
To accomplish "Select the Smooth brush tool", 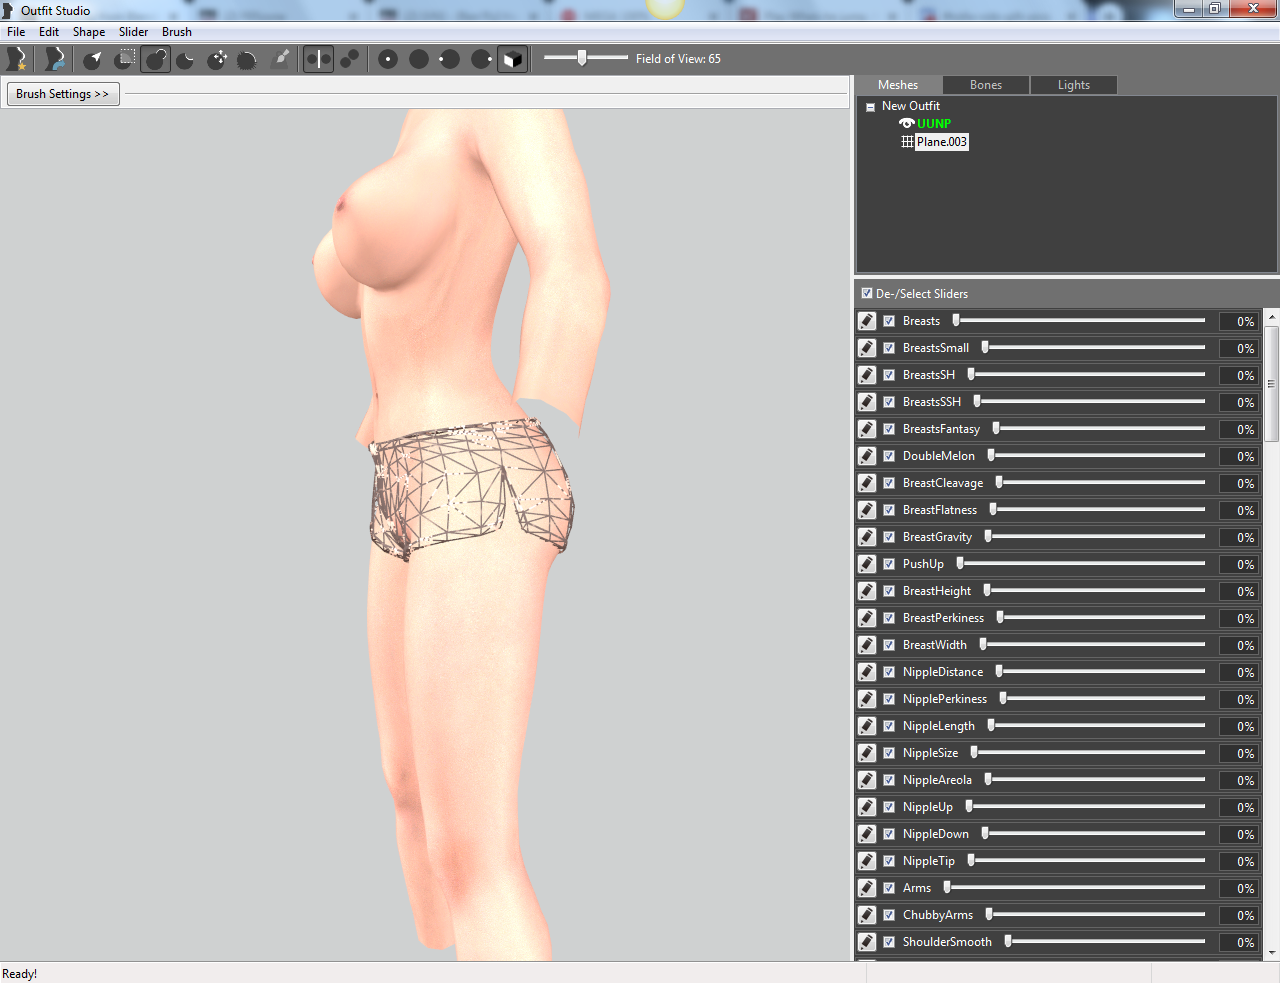I will click(248, 59).
